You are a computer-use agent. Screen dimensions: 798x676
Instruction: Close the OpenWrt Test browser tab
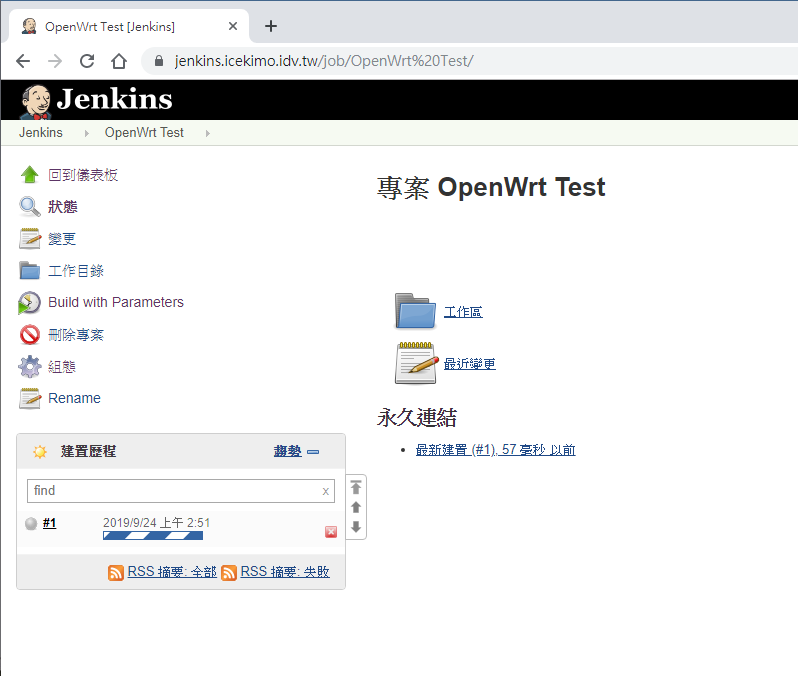(233, 26)
